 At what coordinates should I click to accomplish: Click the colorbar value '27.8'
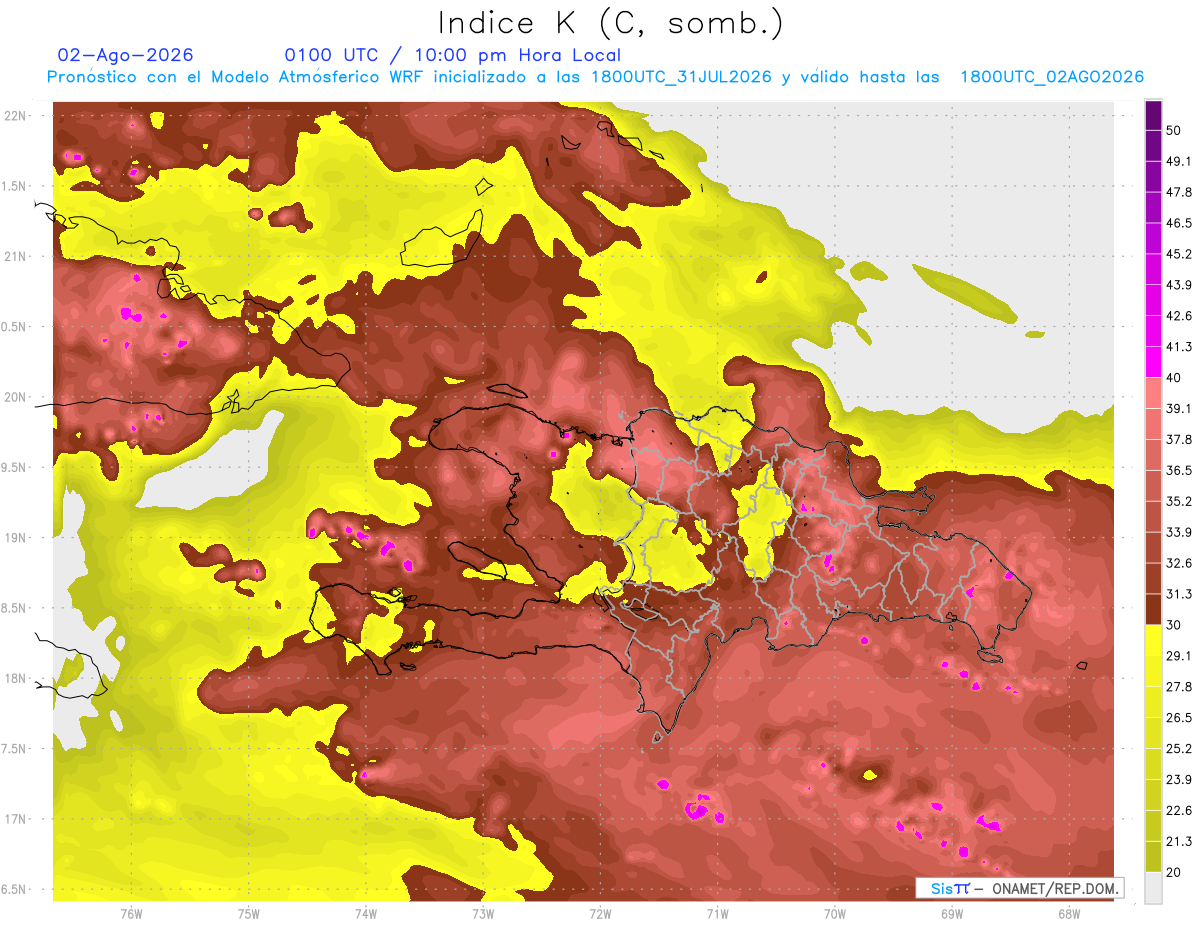coord(1180,687)
